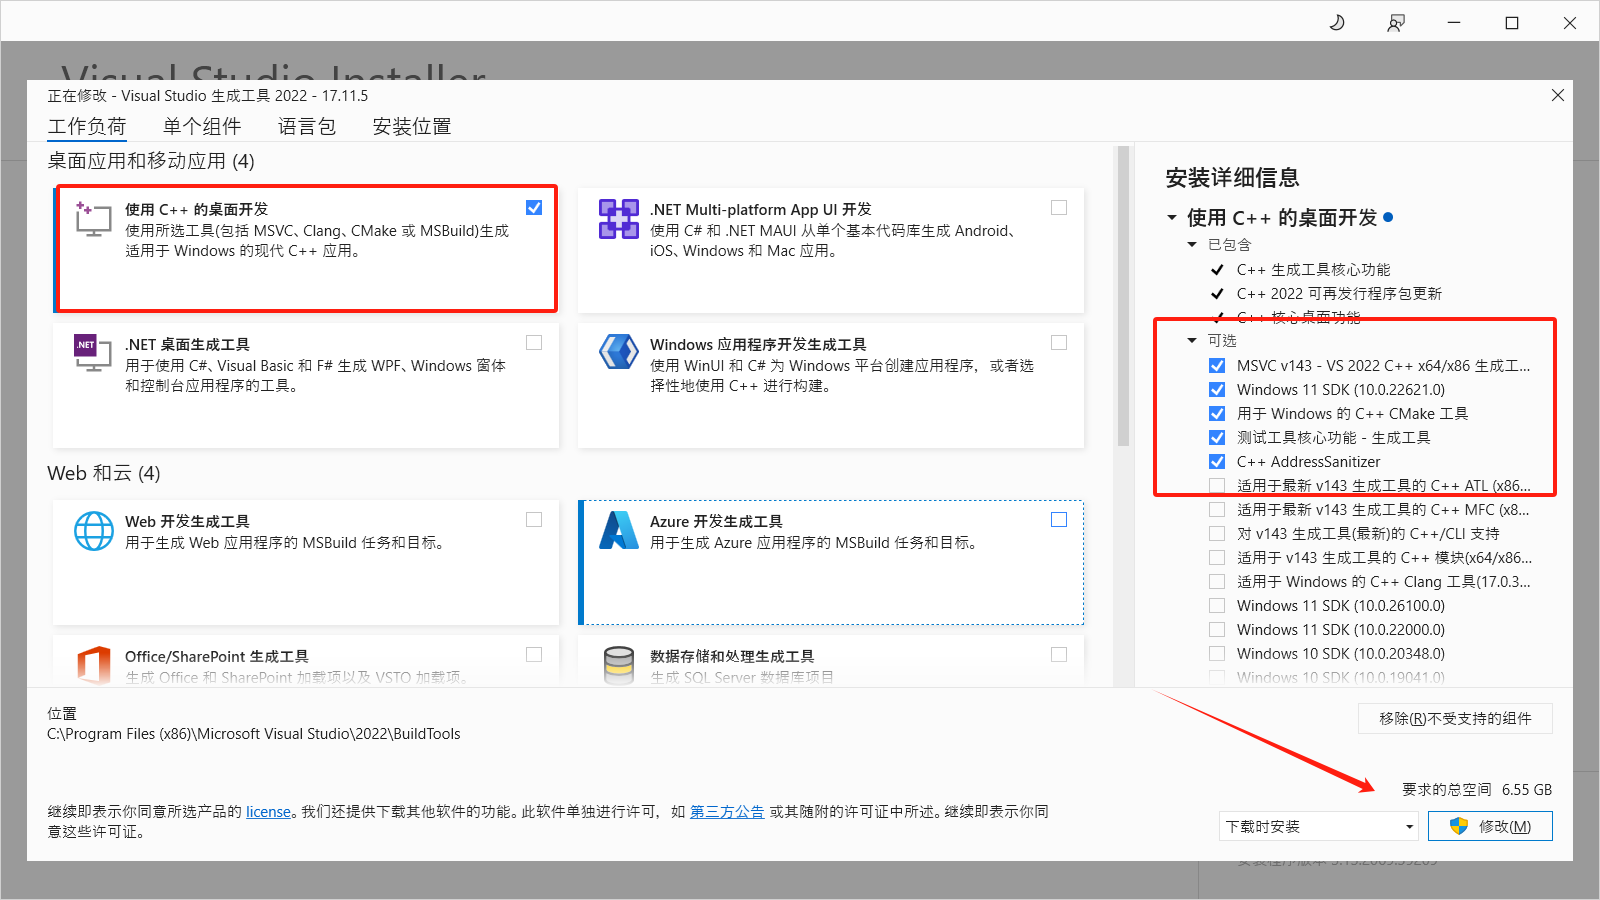Viewport: 1600px width, 900px height.
Task: Click the .NET 桌面生成工具 icon
Action: 93,353
